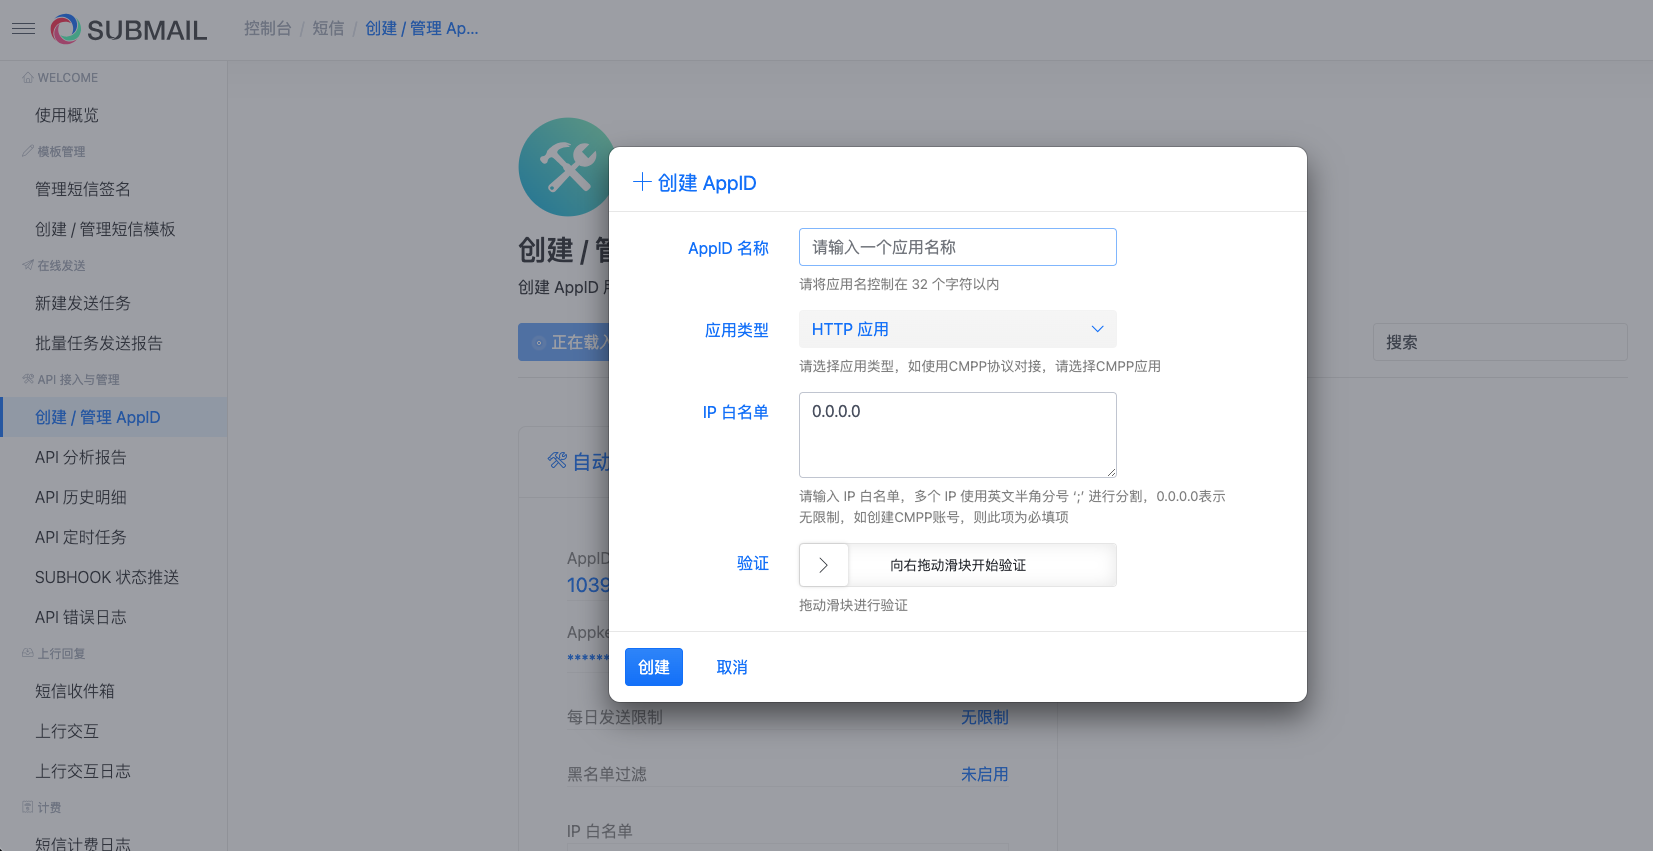
Task: Click the 在线发送 section header
Action: 54,266
